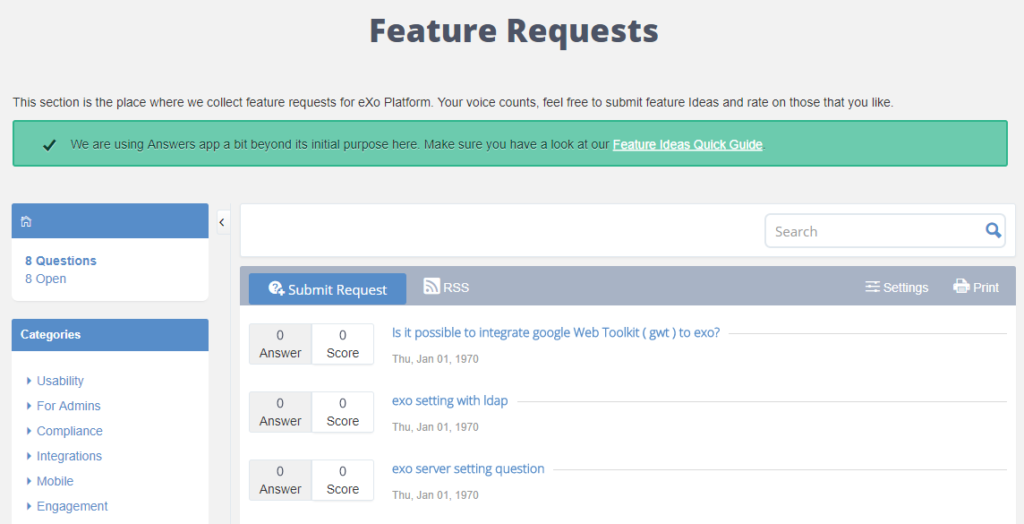
Task: Collapse the sidebar with the left chevron
Action: coord(222,222)
